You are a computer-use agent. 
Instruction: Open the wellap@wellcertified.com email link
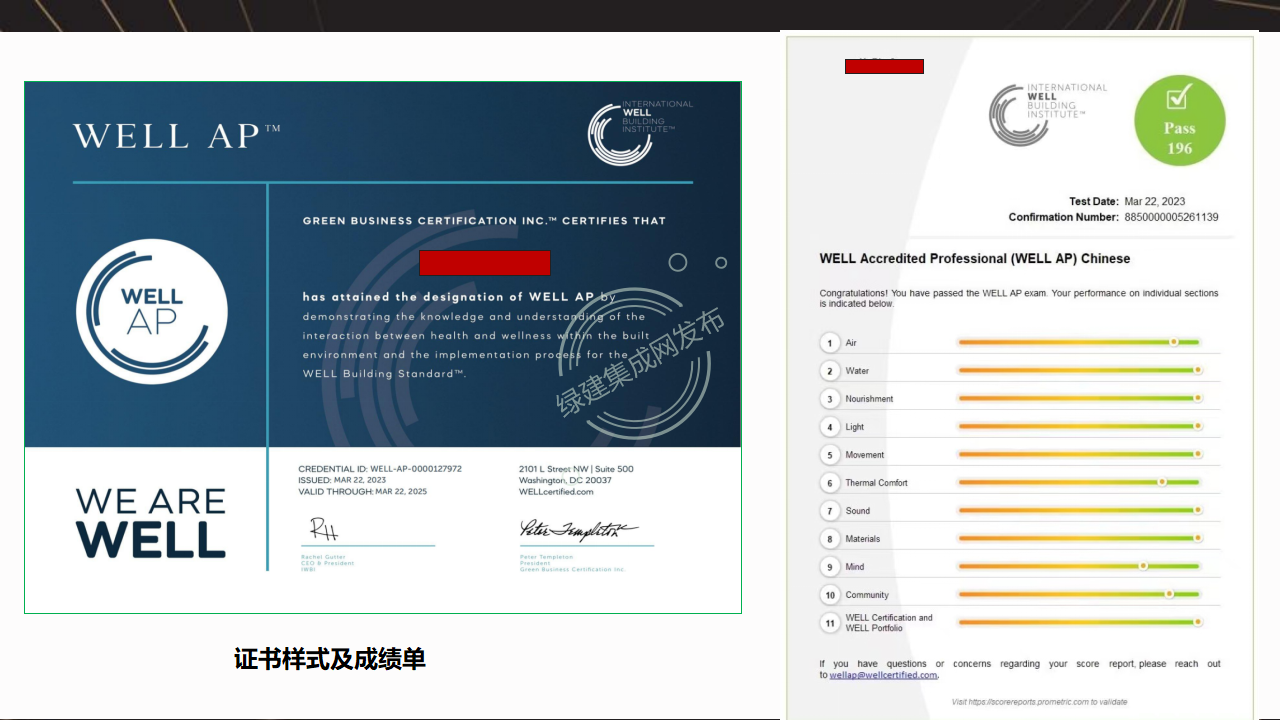click(x=884, y=675)
